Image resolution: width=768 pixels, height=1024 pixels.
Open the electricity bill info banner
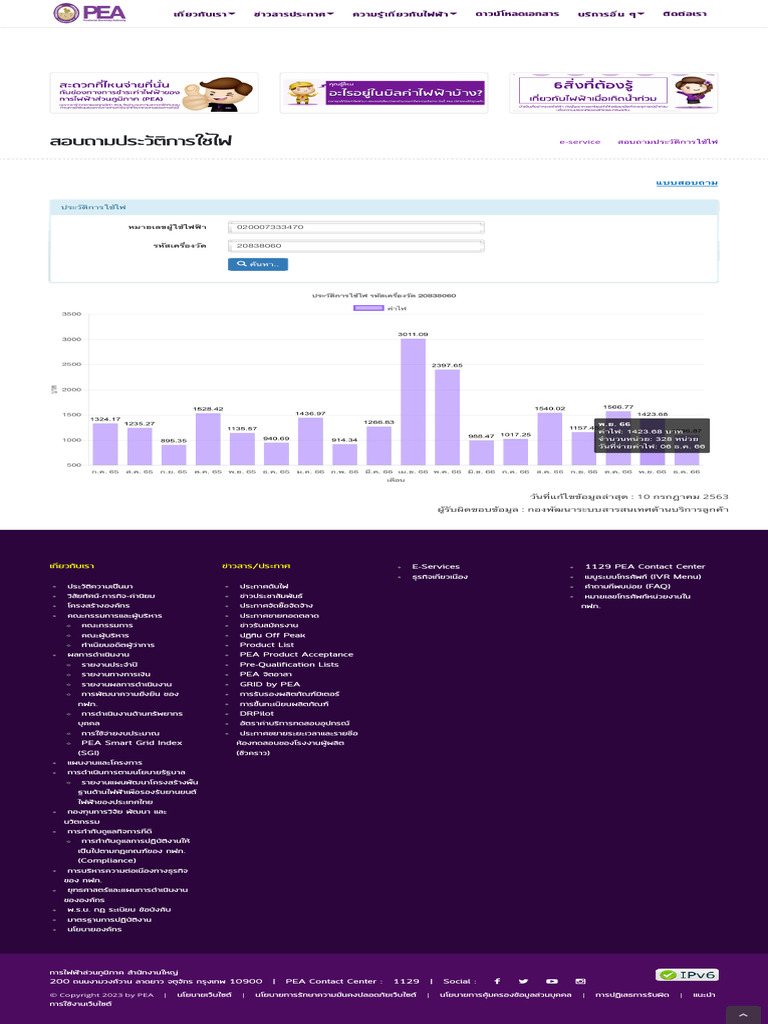pos(384,93)
